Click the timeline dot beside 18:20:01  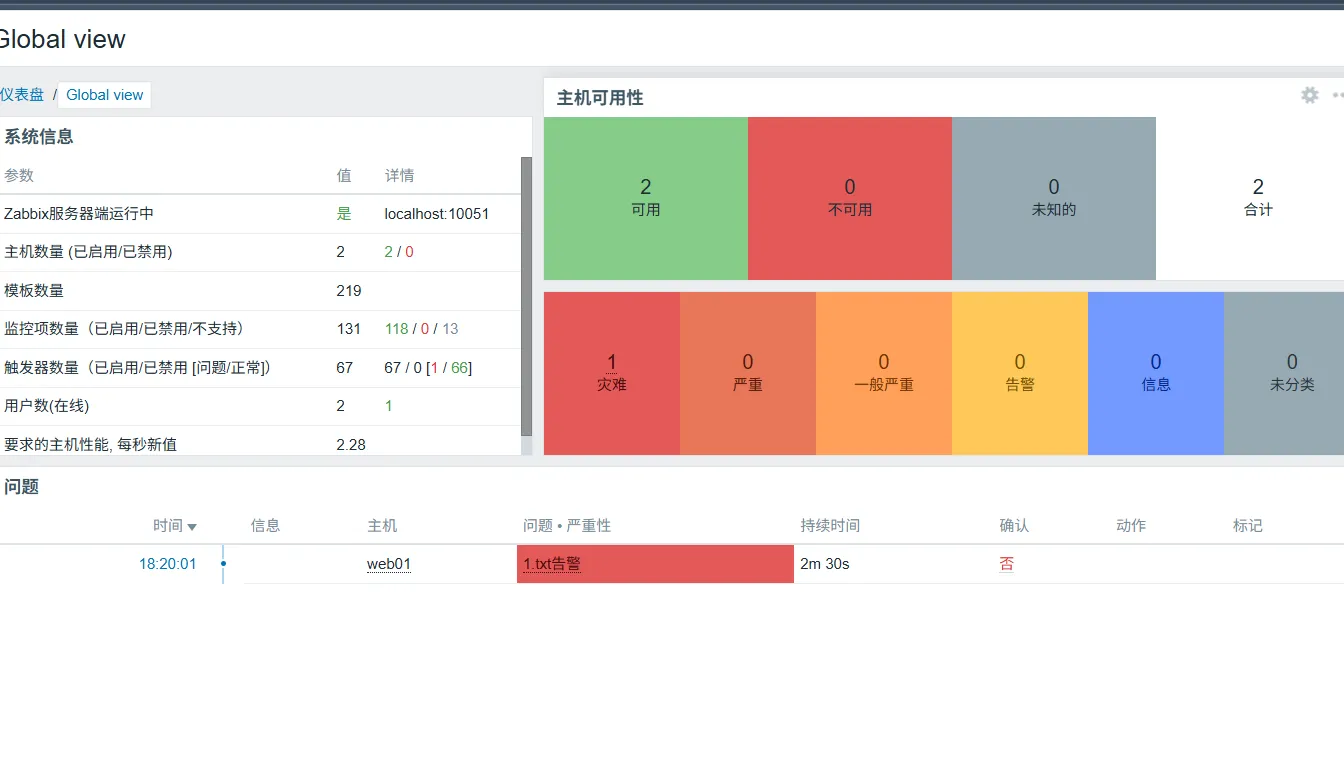[x=223, y=564]
